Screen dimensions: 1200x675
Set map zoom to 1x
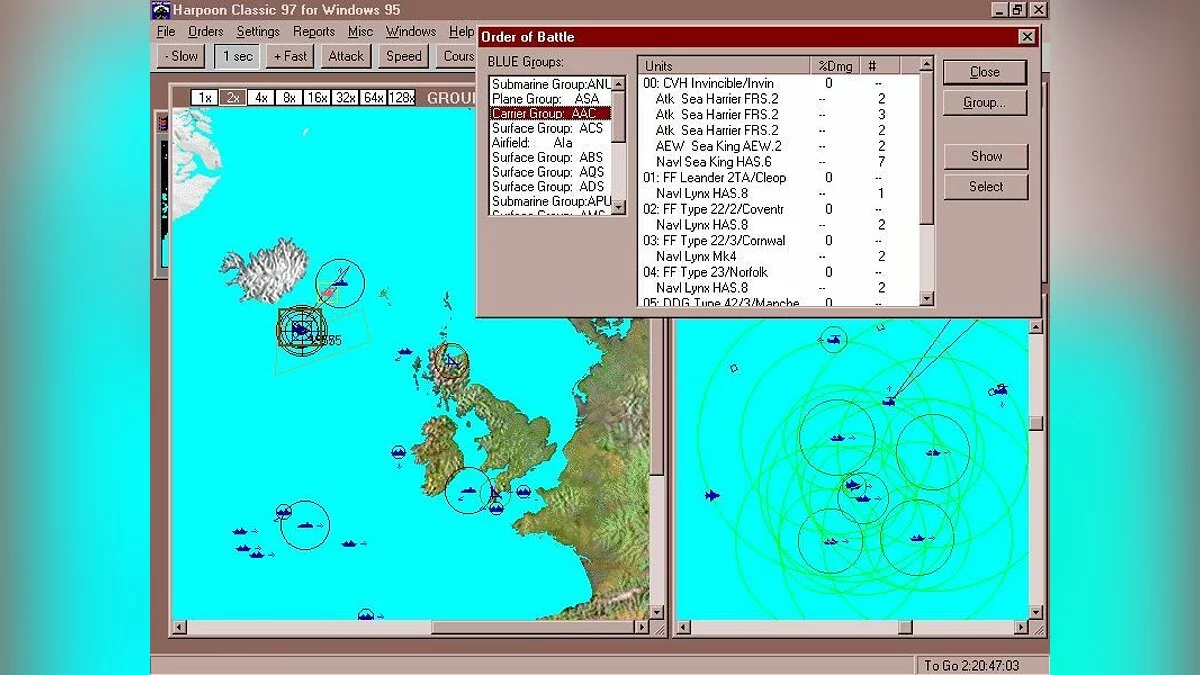coord(204,97)
